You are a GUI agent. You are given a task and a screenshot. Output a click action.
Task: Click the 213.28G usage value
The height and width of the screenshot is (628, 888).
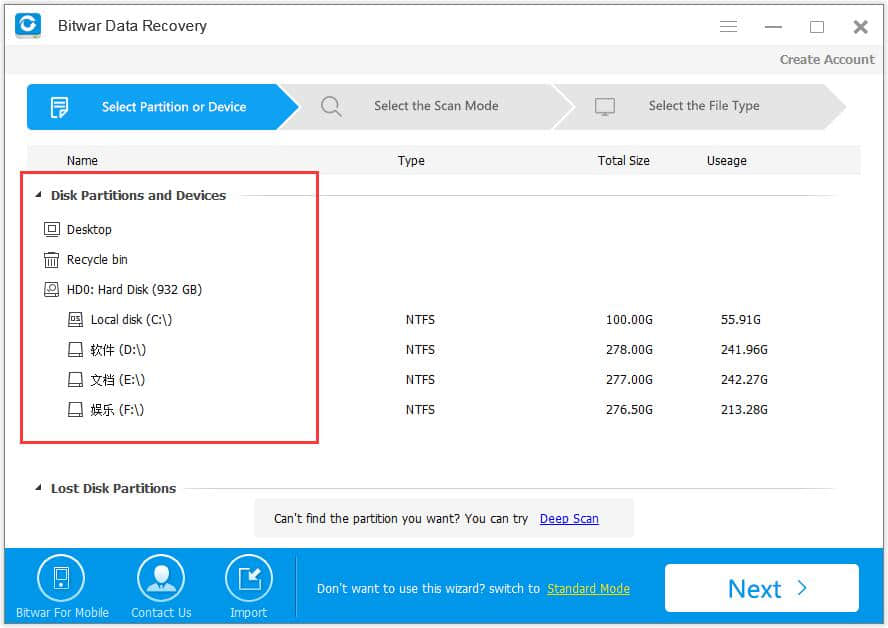tap(744, 409)
